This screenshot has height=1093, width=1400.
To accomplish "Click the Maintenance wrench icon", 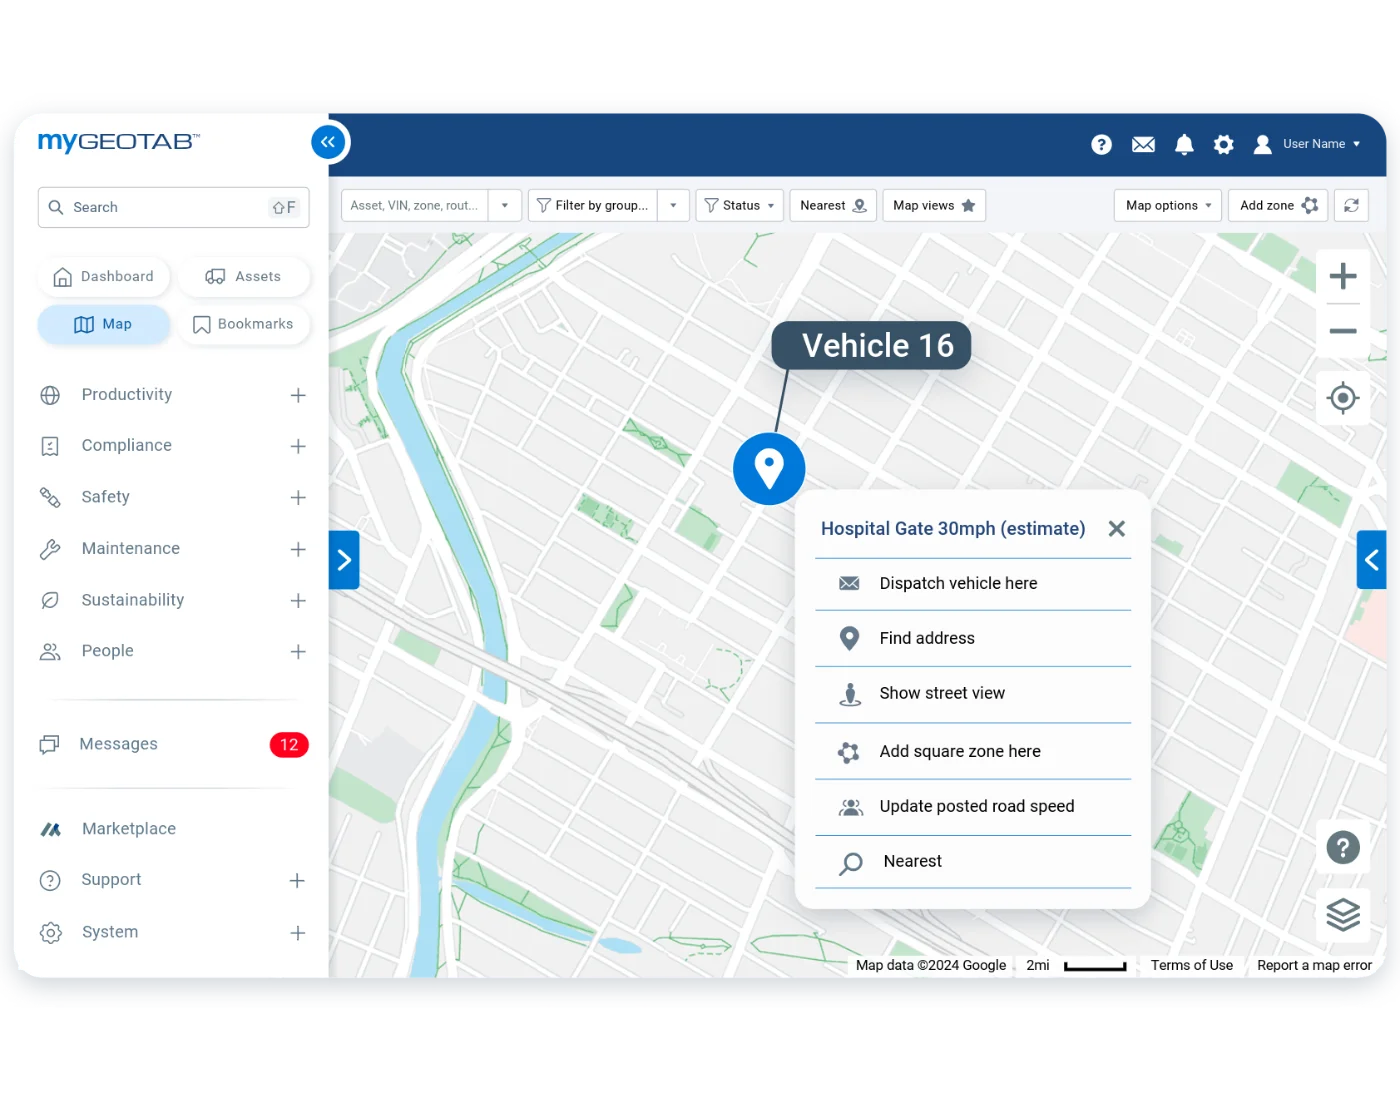I will click(x=50, y=549).
